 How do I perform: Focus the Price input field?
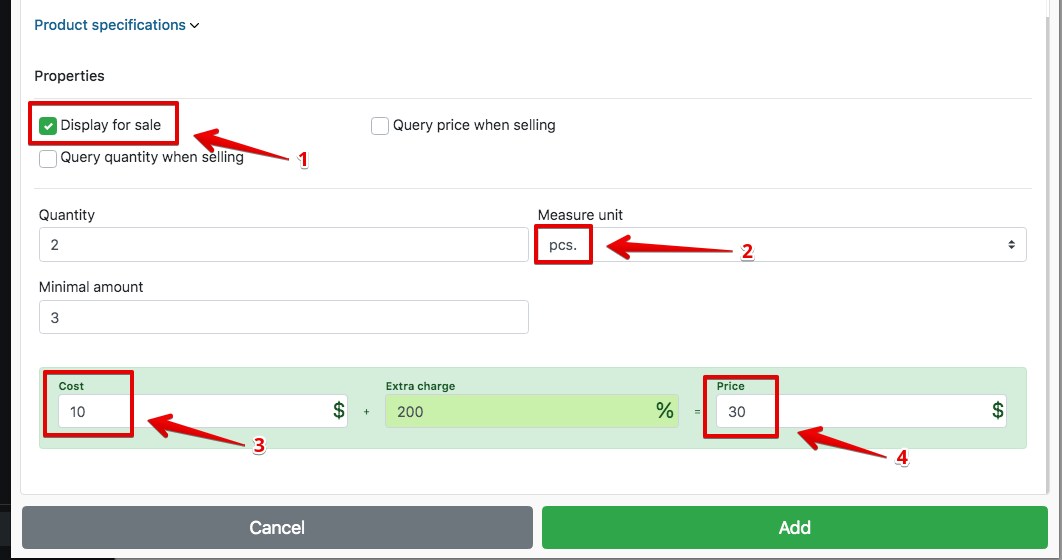point(850,411)
